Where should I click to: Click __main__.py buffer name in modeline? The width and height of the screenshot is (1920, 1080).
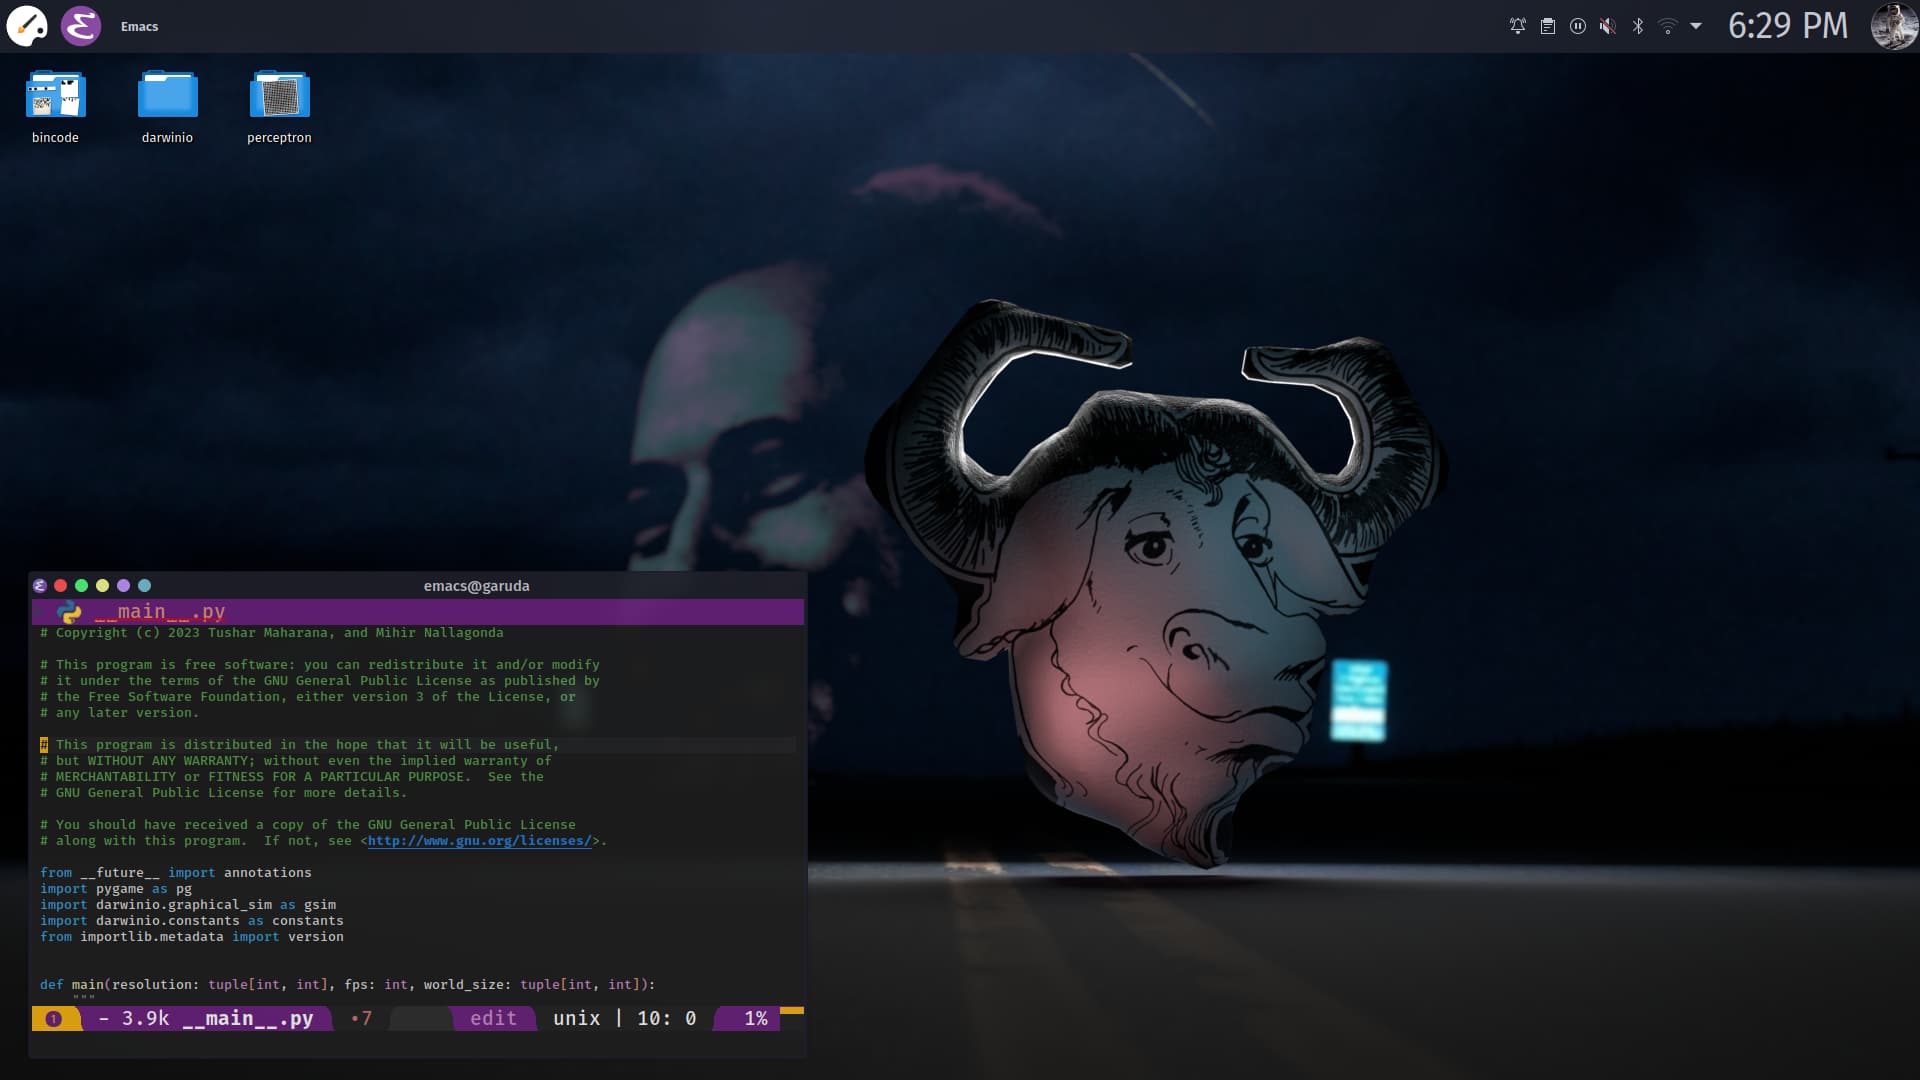tap(248, 1019)
